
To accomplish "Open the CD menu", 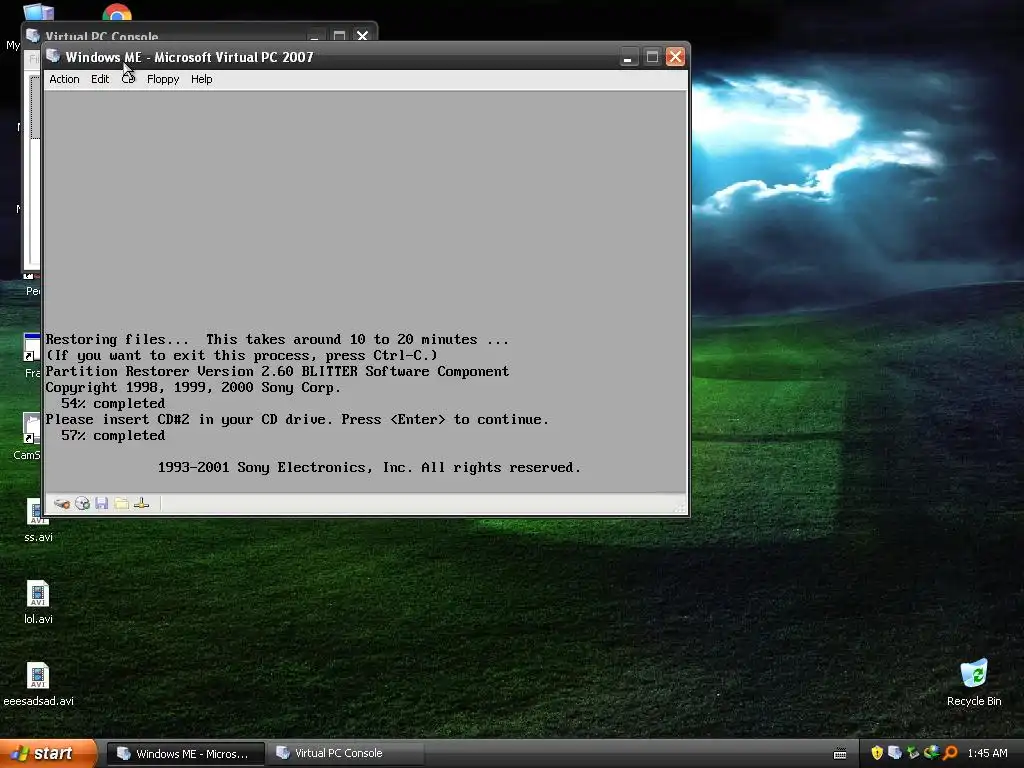I will click(129, 79).
